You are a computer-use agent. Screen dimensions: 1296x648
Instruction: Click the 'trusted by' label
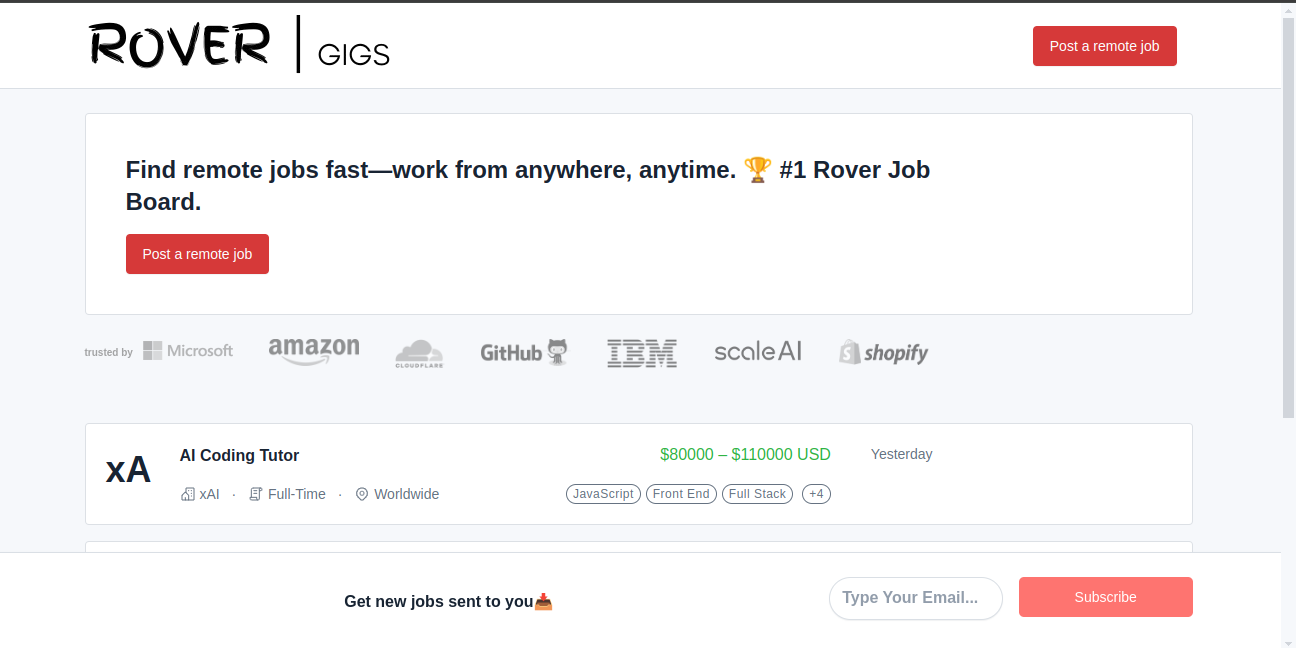pos(108,352)
